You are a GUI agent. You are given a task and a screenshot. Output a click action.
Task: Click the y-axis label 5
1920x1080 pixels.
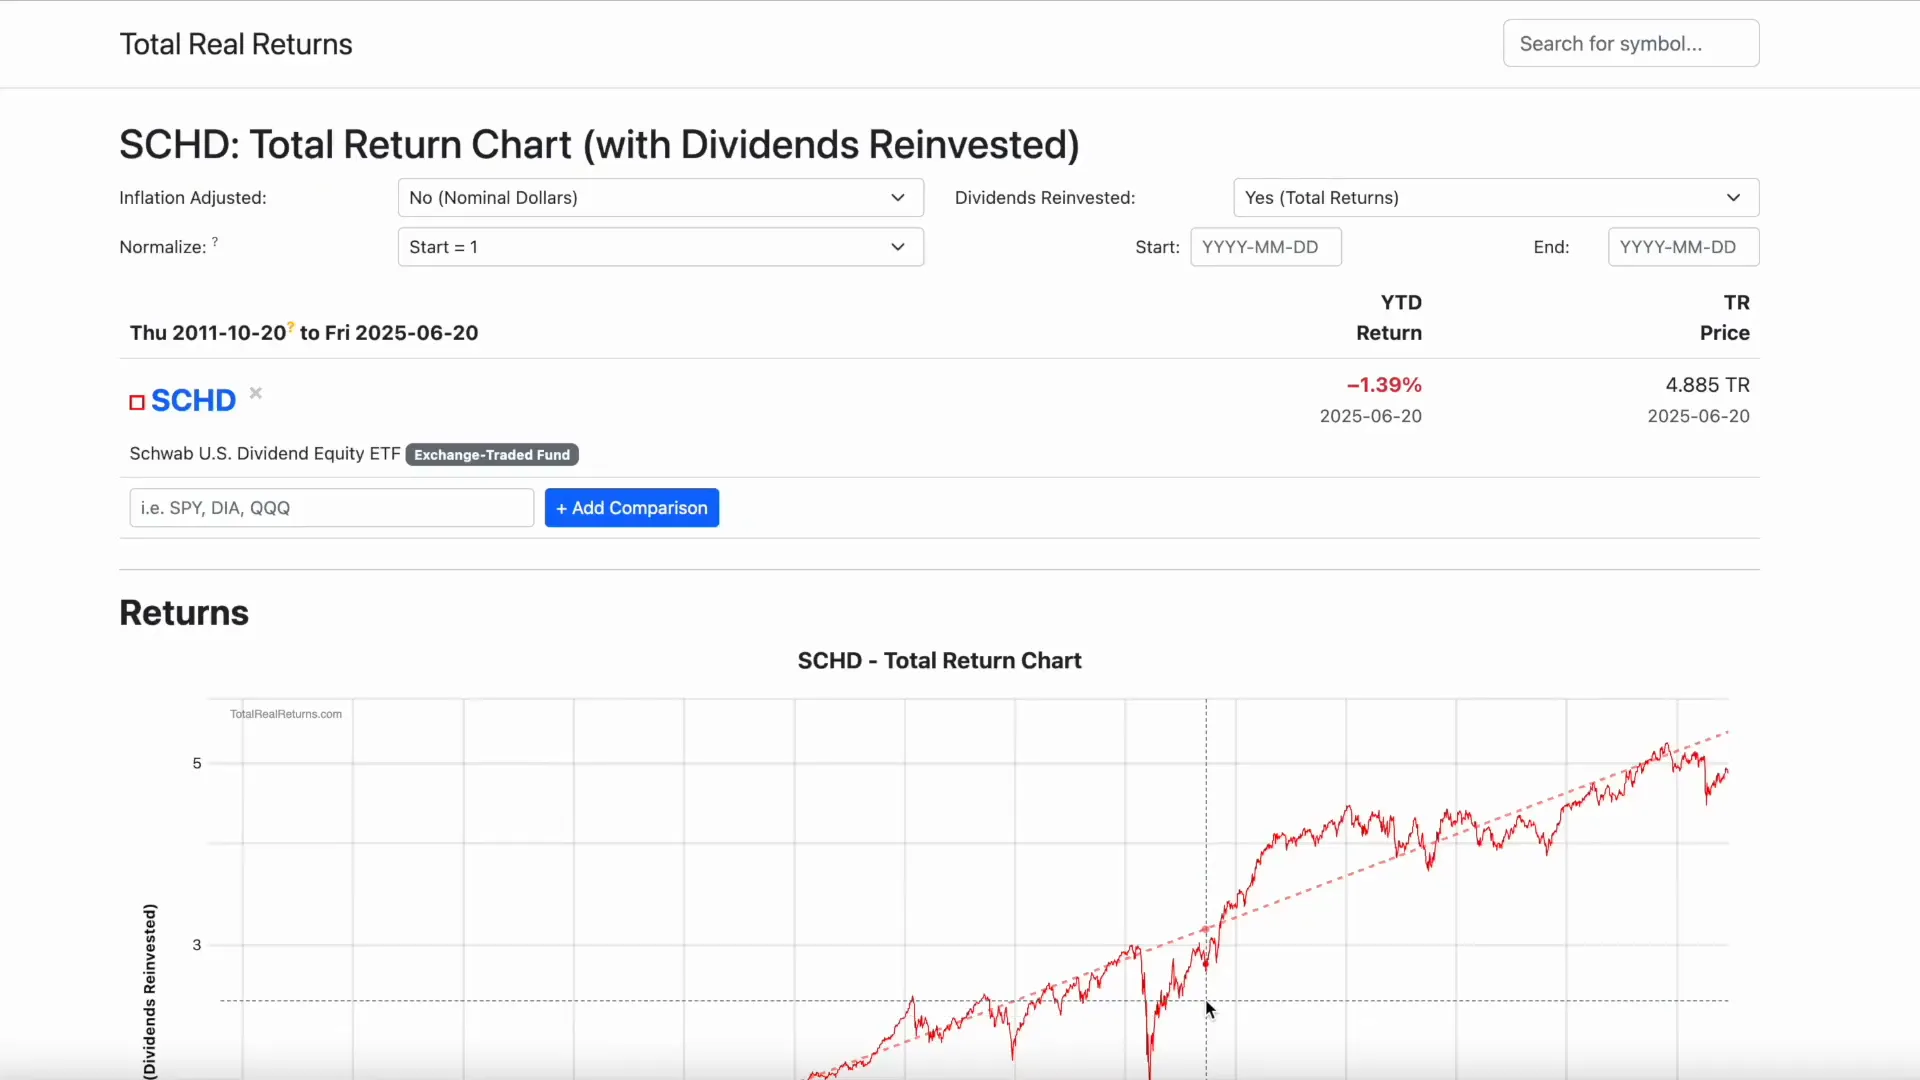point(197,763)
